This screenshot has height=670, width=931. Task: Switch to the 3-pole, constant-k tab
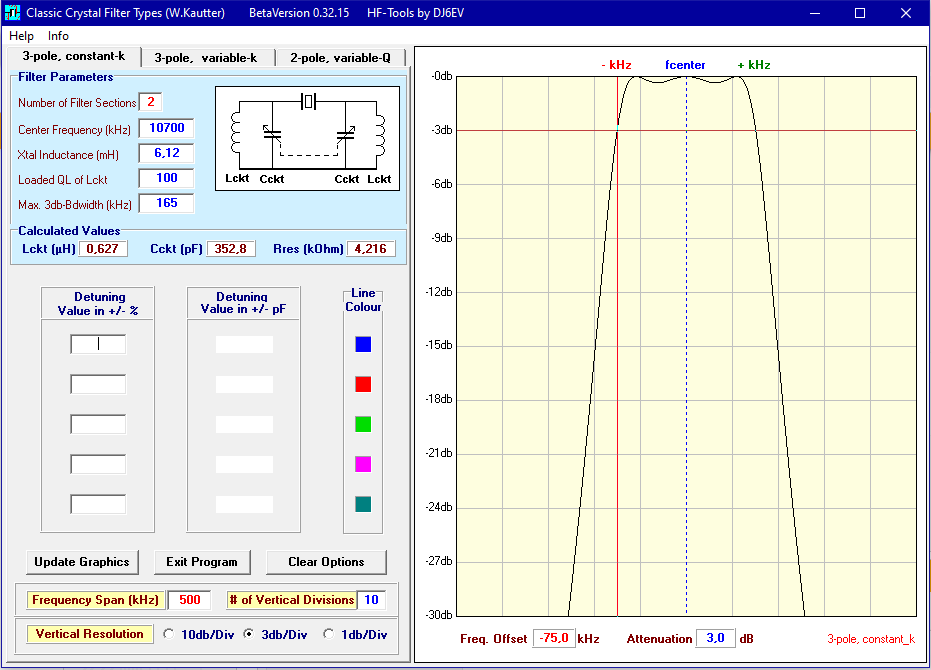coord(74,56)
